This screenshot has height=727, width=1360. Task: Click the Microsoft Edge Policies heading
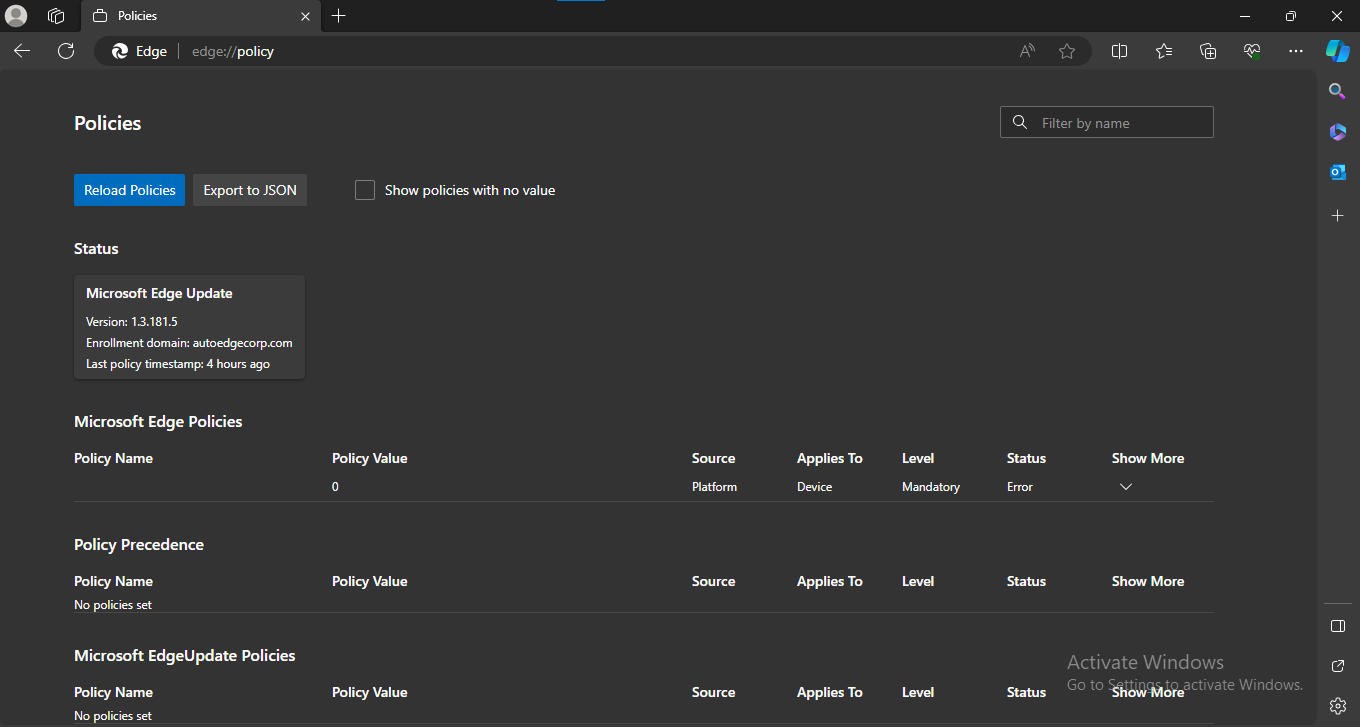click(x=158, y=422)
